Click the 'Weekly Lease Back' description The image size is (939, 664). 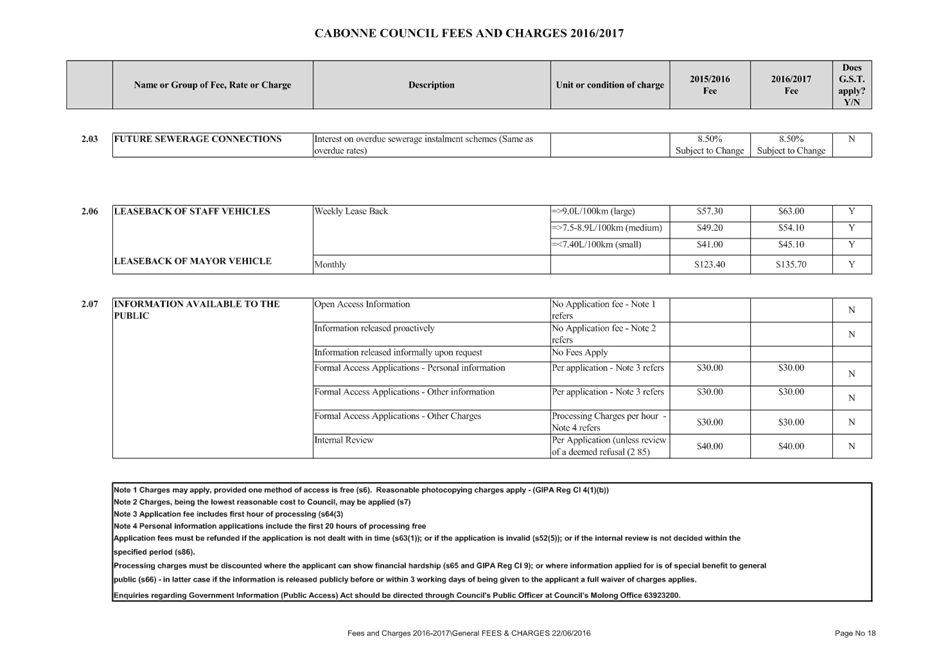point(351,211)
